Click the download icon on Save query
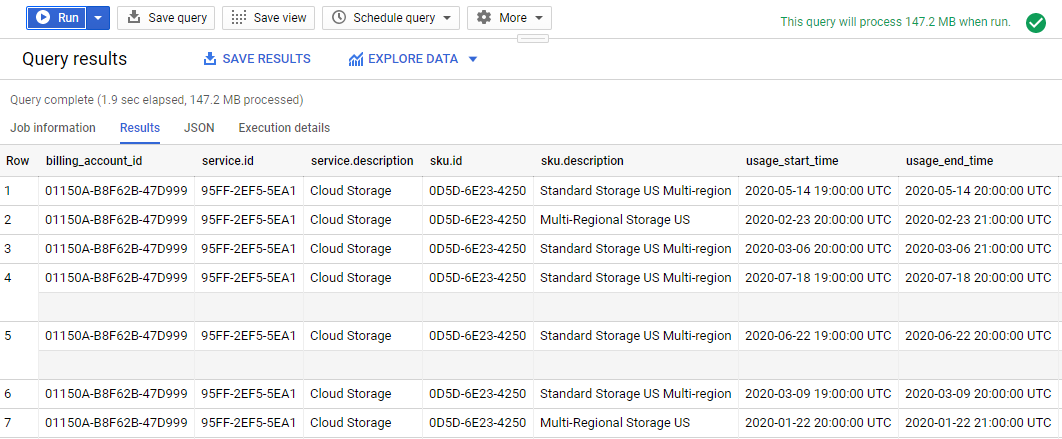The width and height of the screenshot is (1062, 439). click(x=134, y=18)
